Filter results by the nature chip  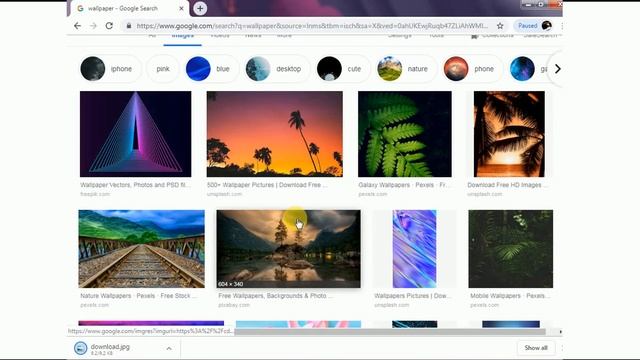(406, 69)
